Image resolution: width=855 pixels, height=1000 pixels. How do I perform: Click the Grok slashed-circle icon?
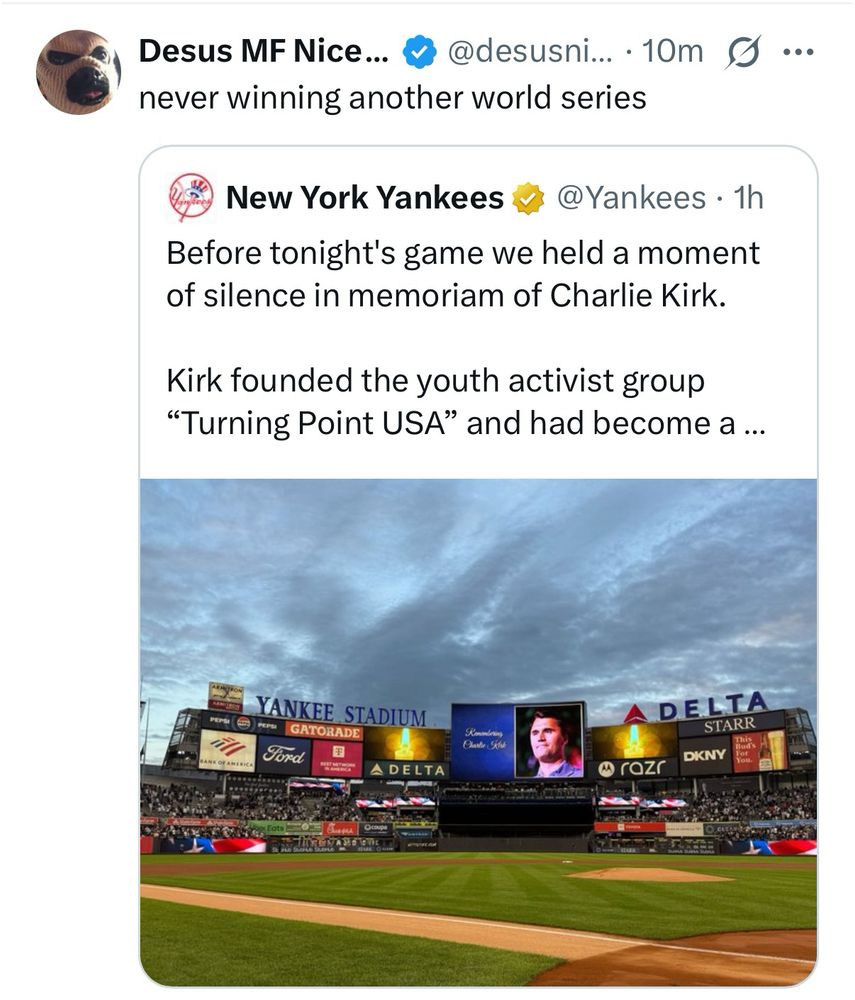point(743,52)
